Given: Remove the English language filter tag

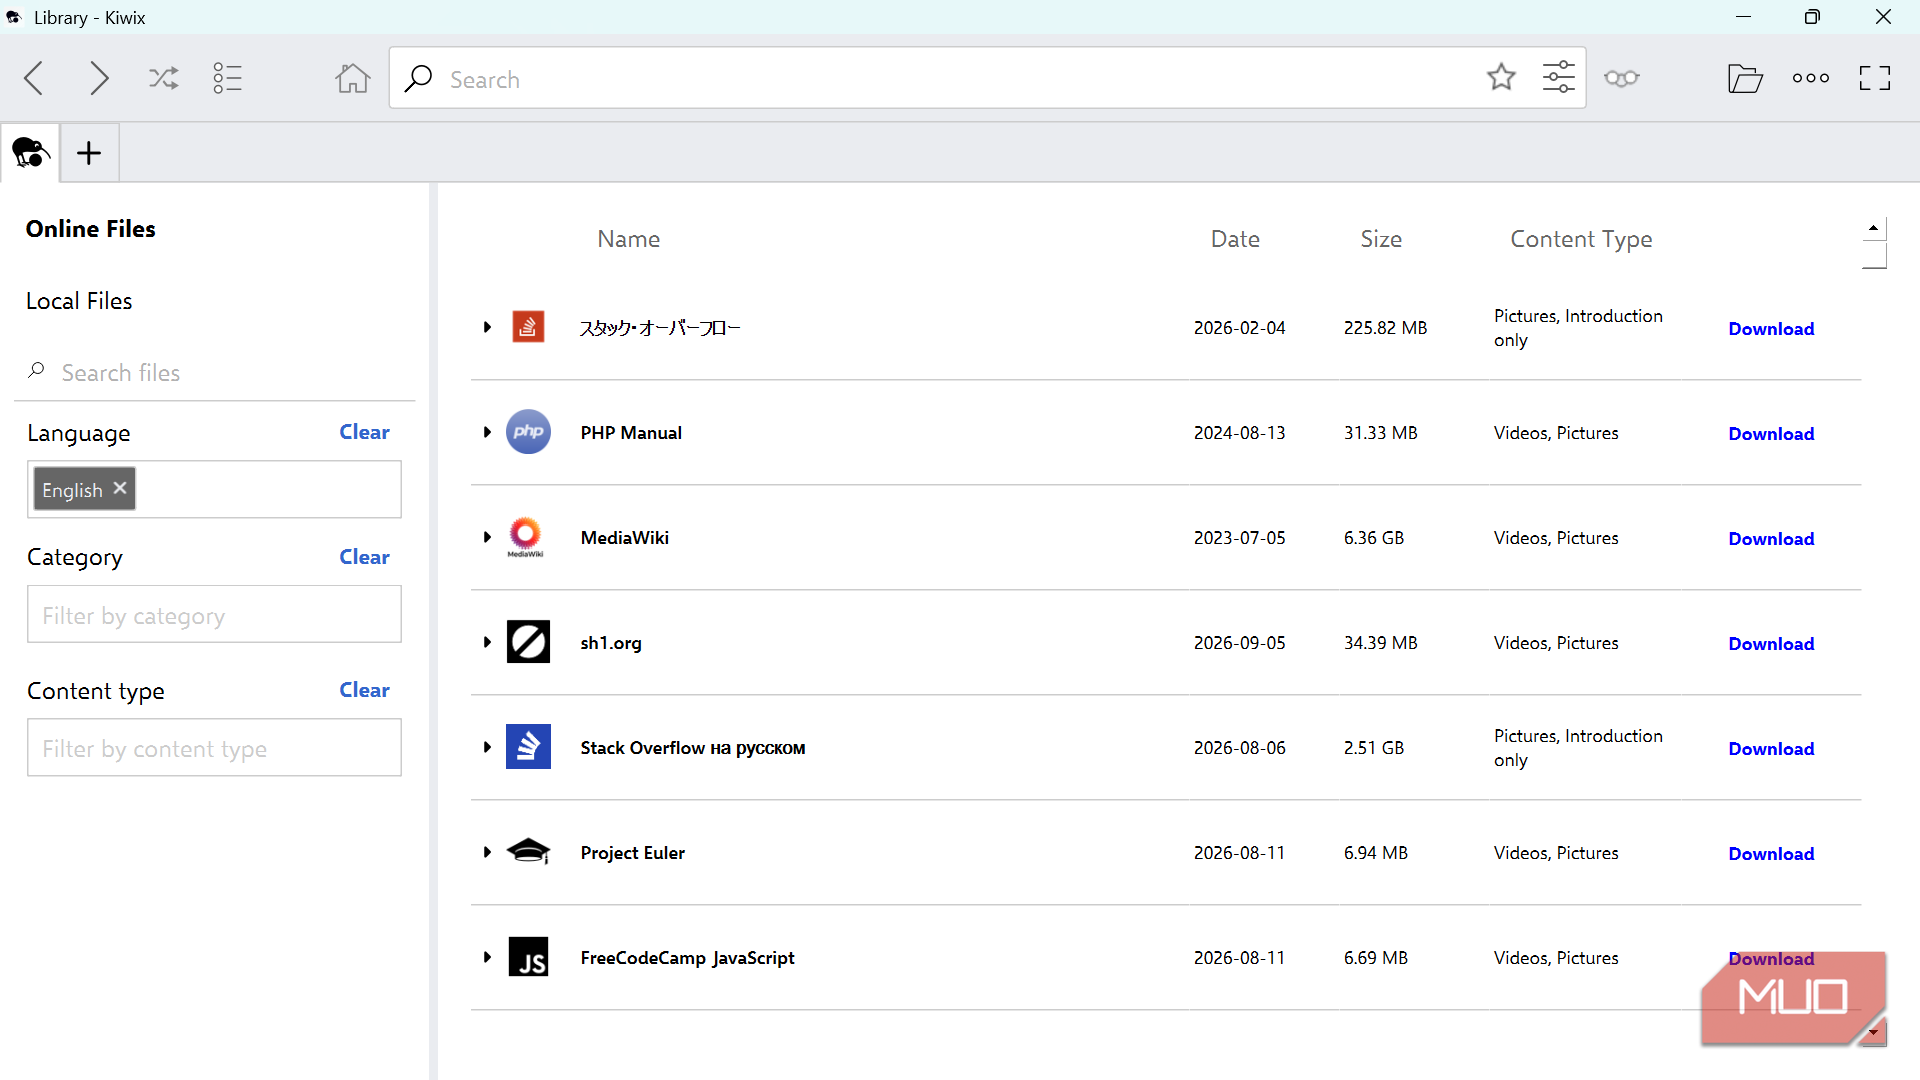Looking at the screenshot, I should tap(120, 488).
